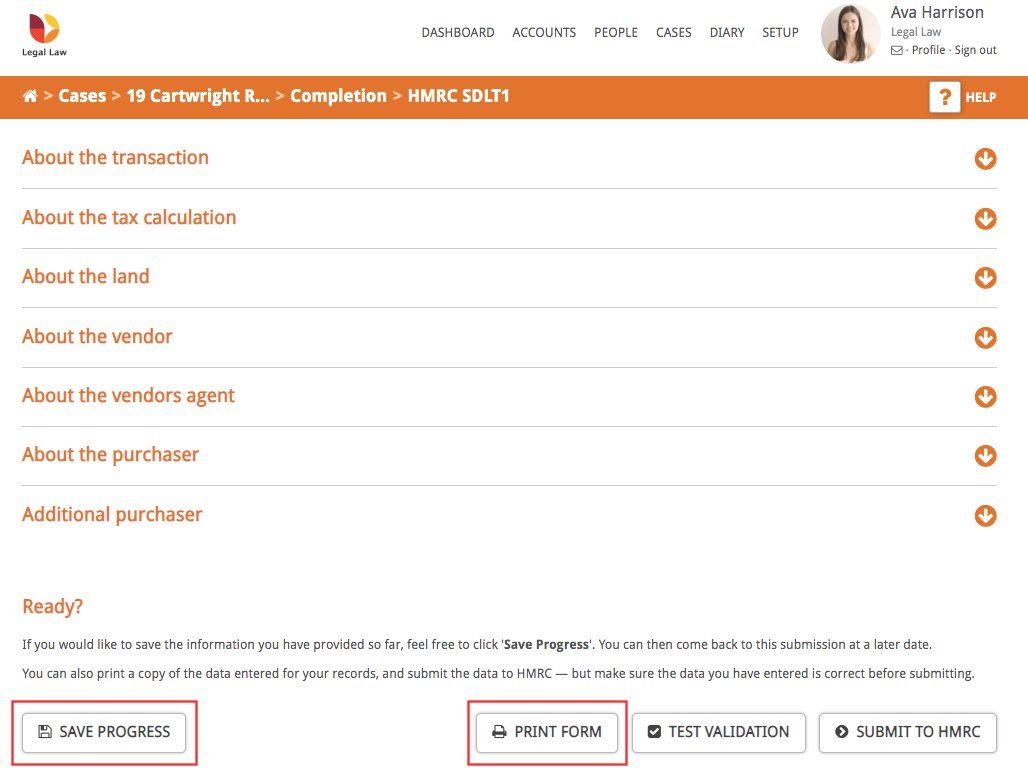Click the Print Form button
Viewport: 1028px width, 774px height.
click(547, 732)
